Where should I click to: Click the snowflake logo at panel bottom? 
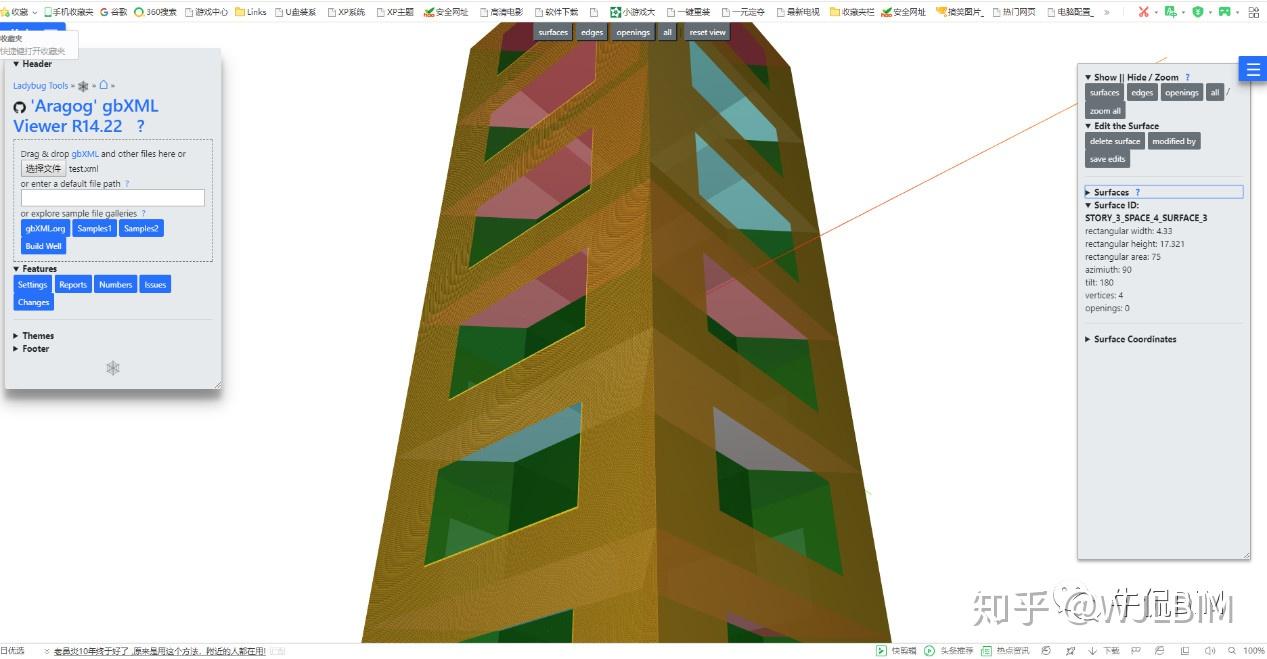[x=112, y=368]
